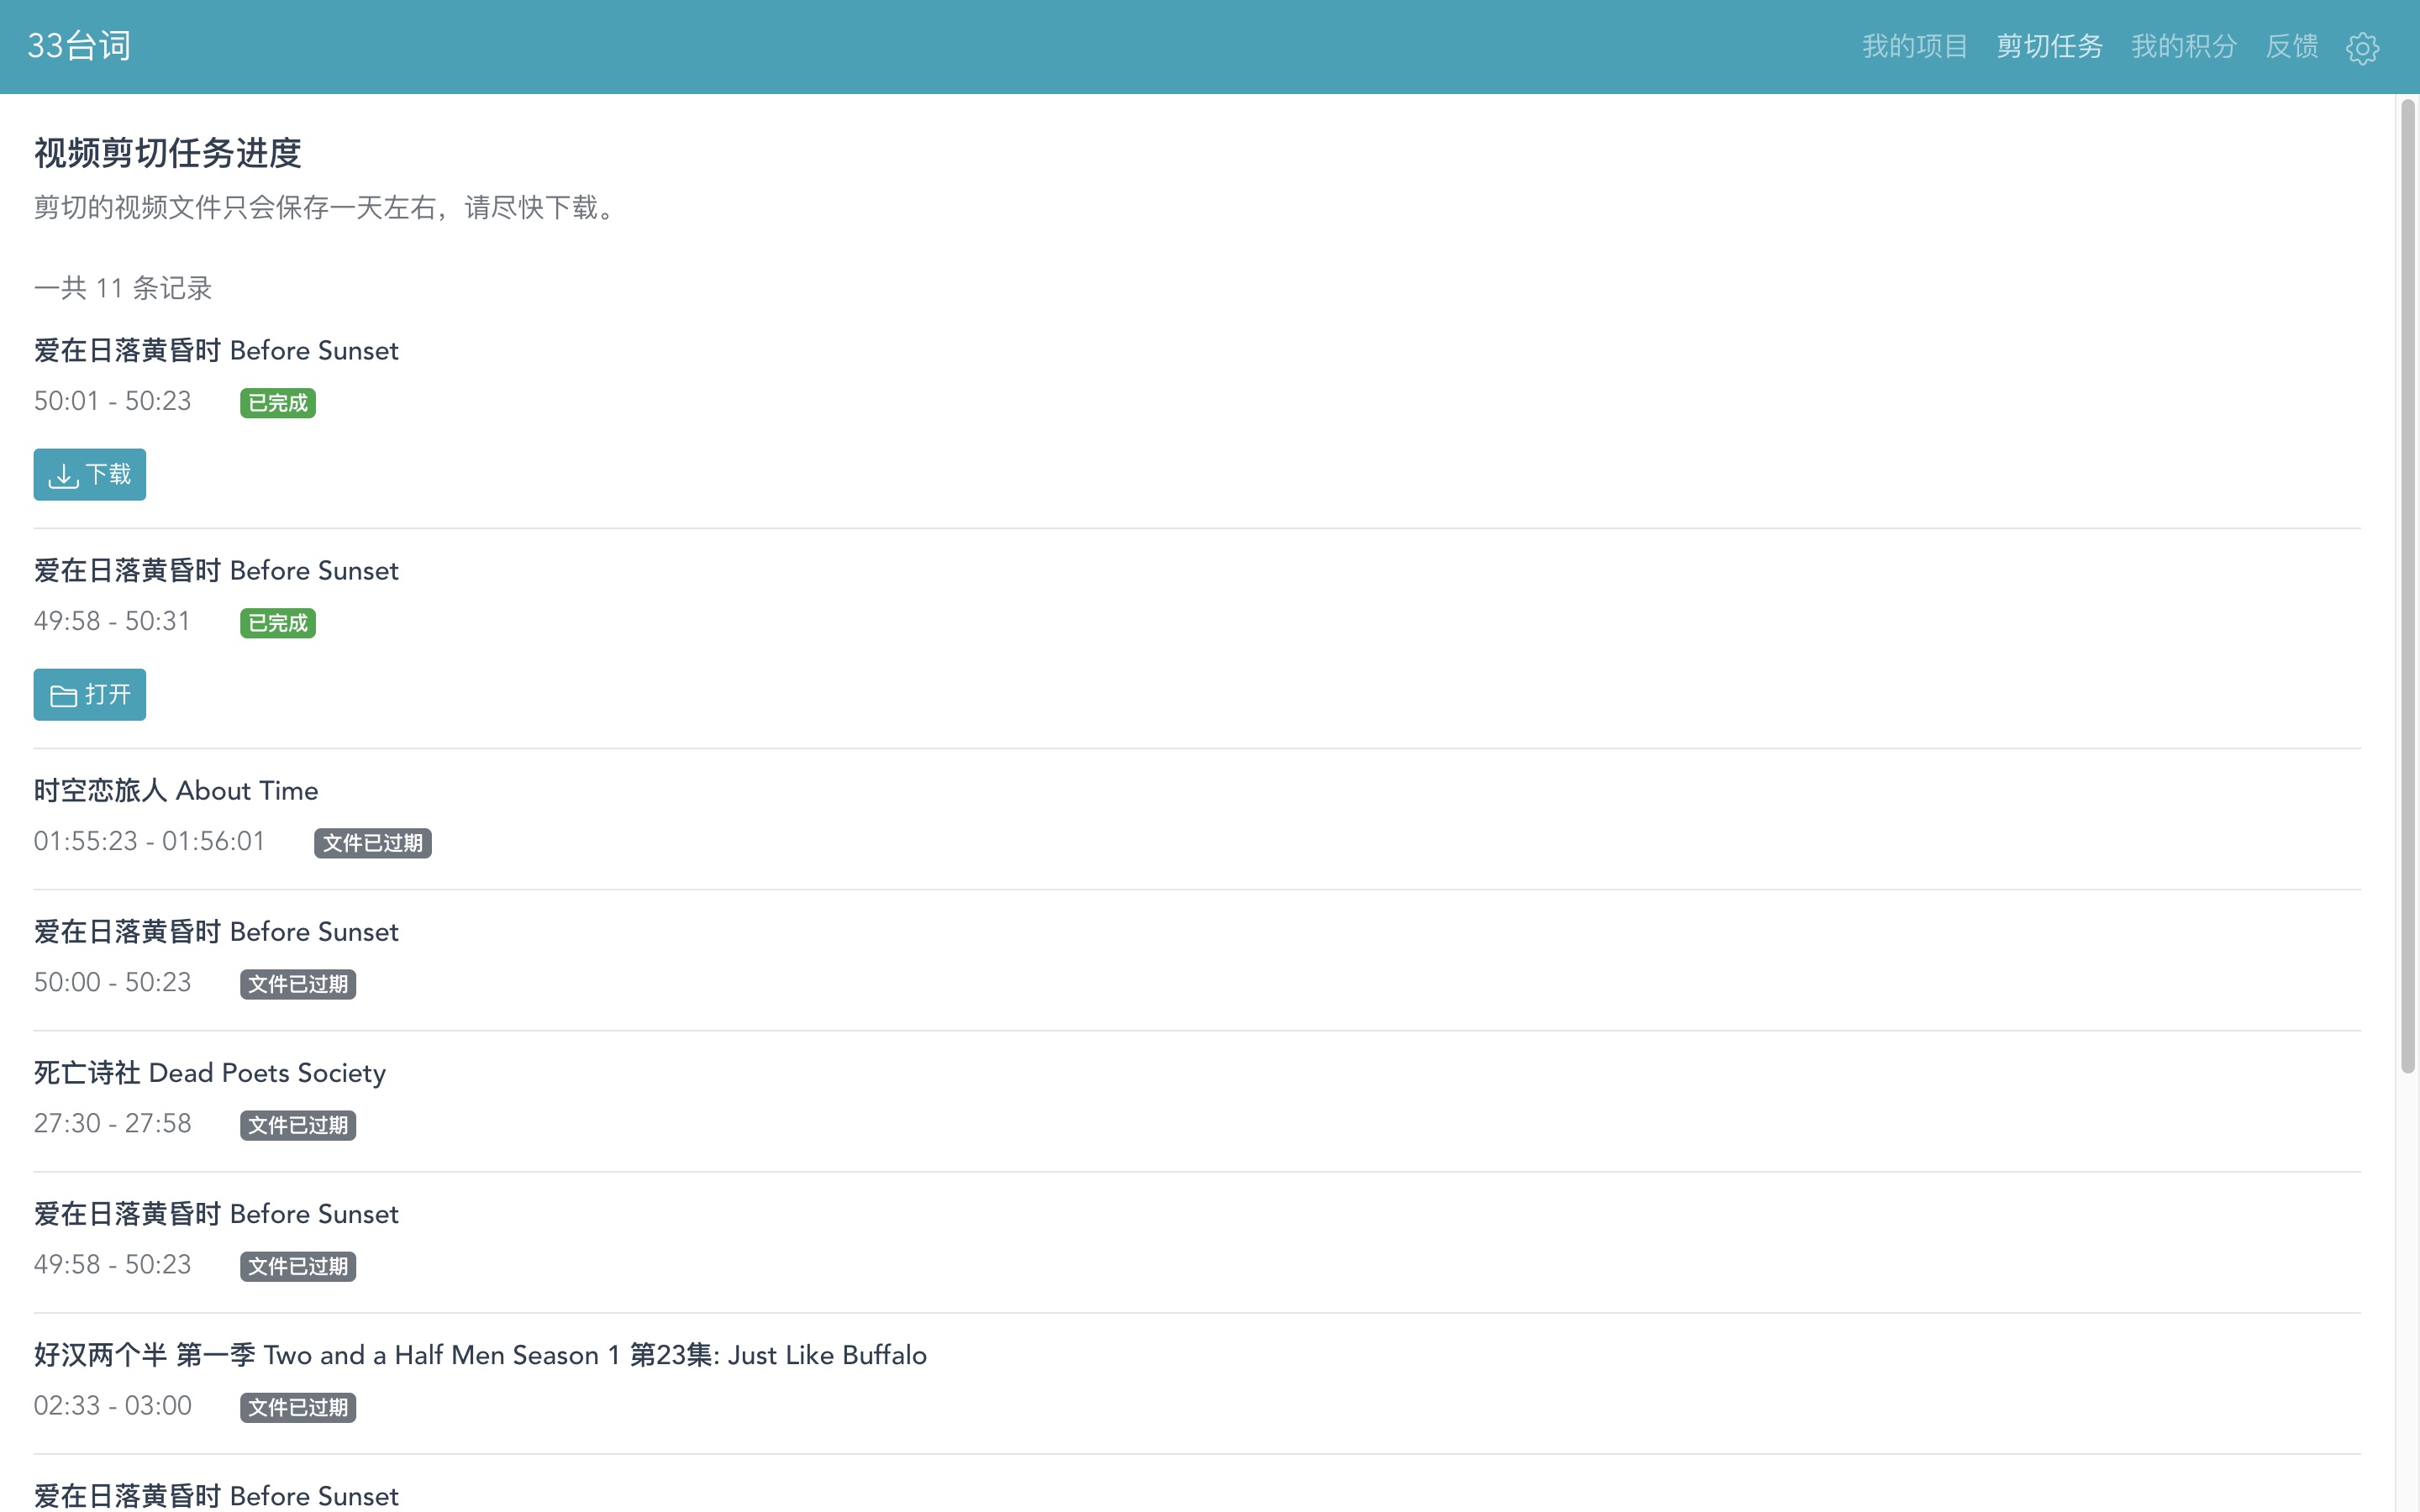2420x1512 pixels.
Task: Click the download icon in 下载 button
Action: [64, 475]
